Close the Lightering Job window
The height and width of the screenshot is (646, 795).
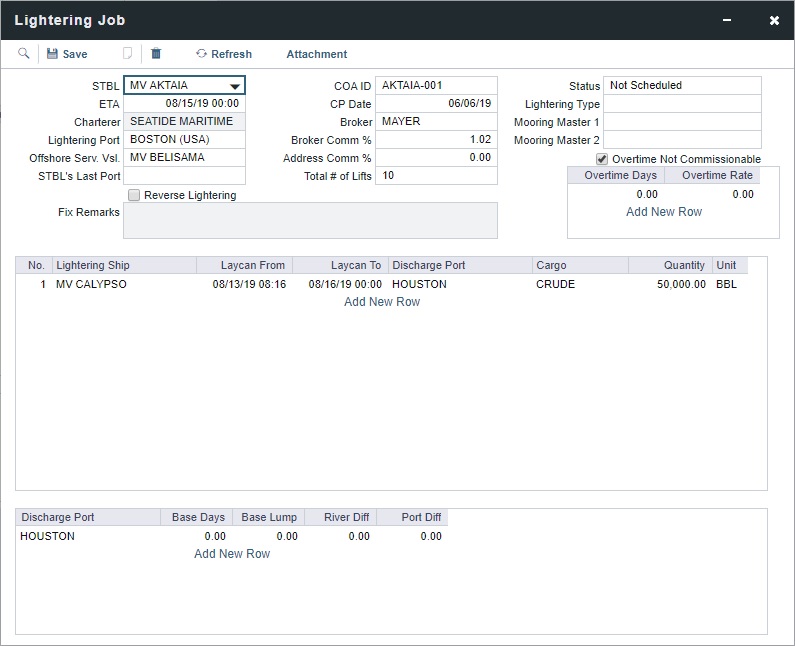click(774, 20)
